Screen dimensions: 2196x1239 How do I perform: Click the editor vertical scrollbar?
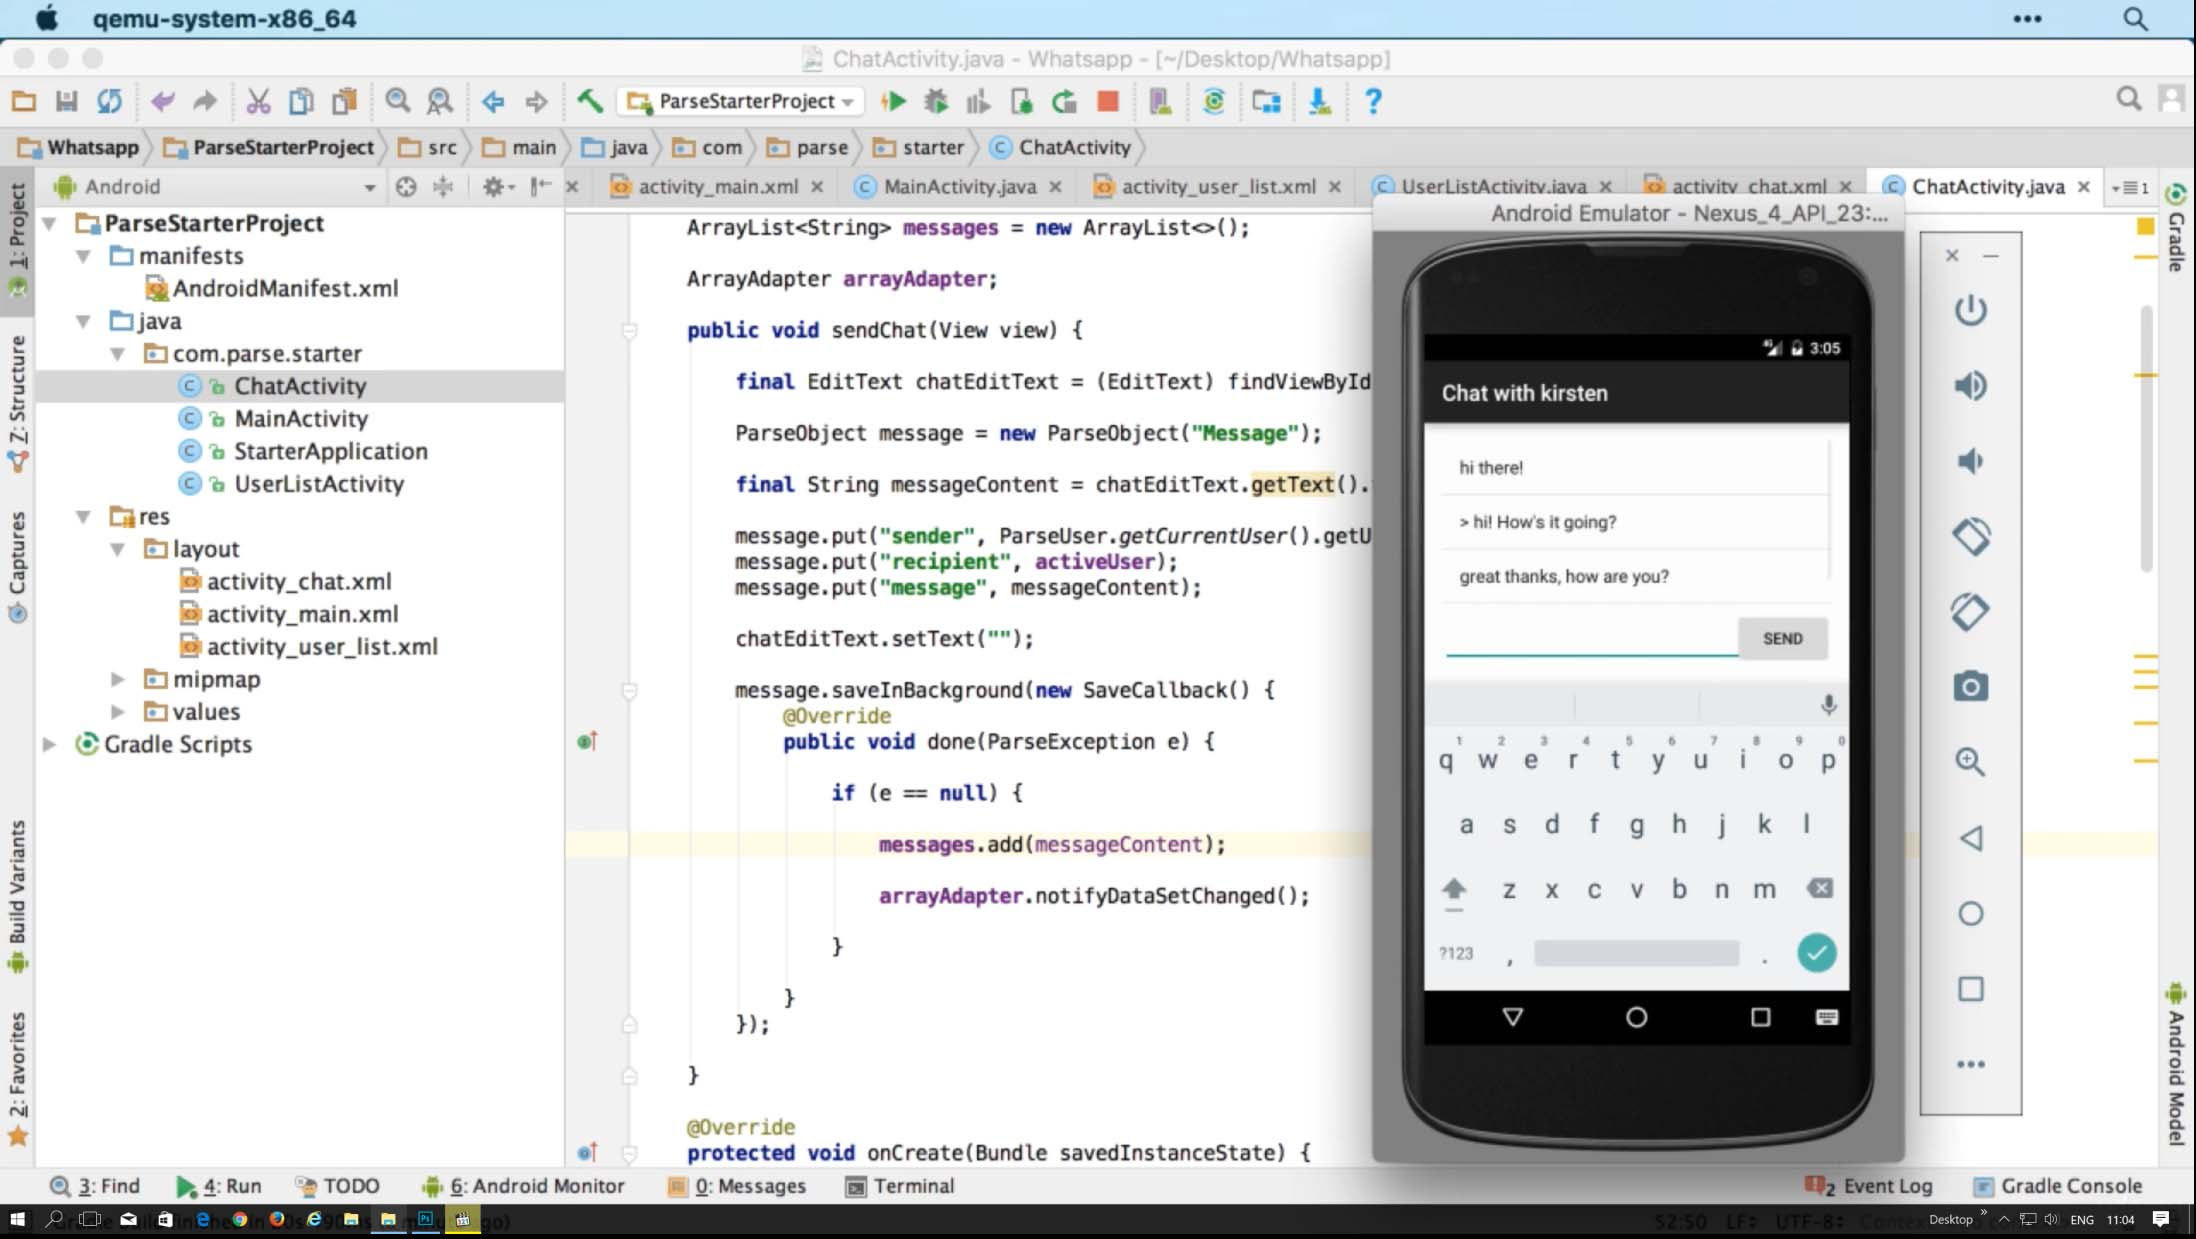click(x=2146, y=440)
